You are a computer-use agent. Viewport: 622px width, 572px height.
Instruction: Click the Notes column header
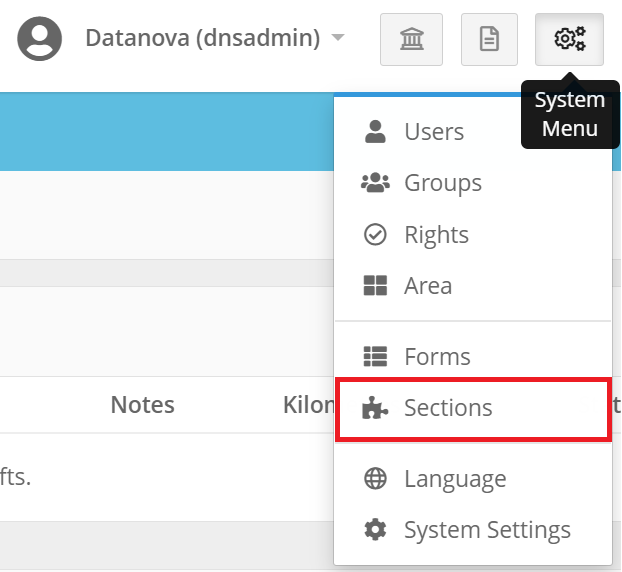142,405
